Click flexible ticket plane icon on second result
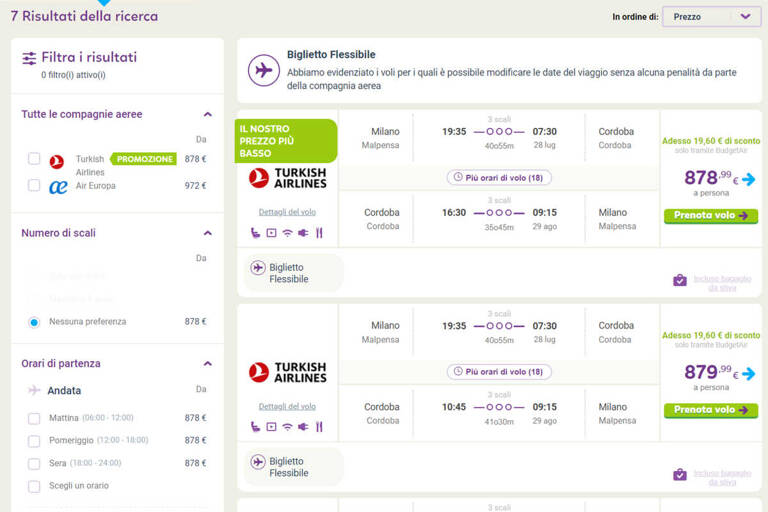Screen dimensions: 768x512 [x=258, y=462]
